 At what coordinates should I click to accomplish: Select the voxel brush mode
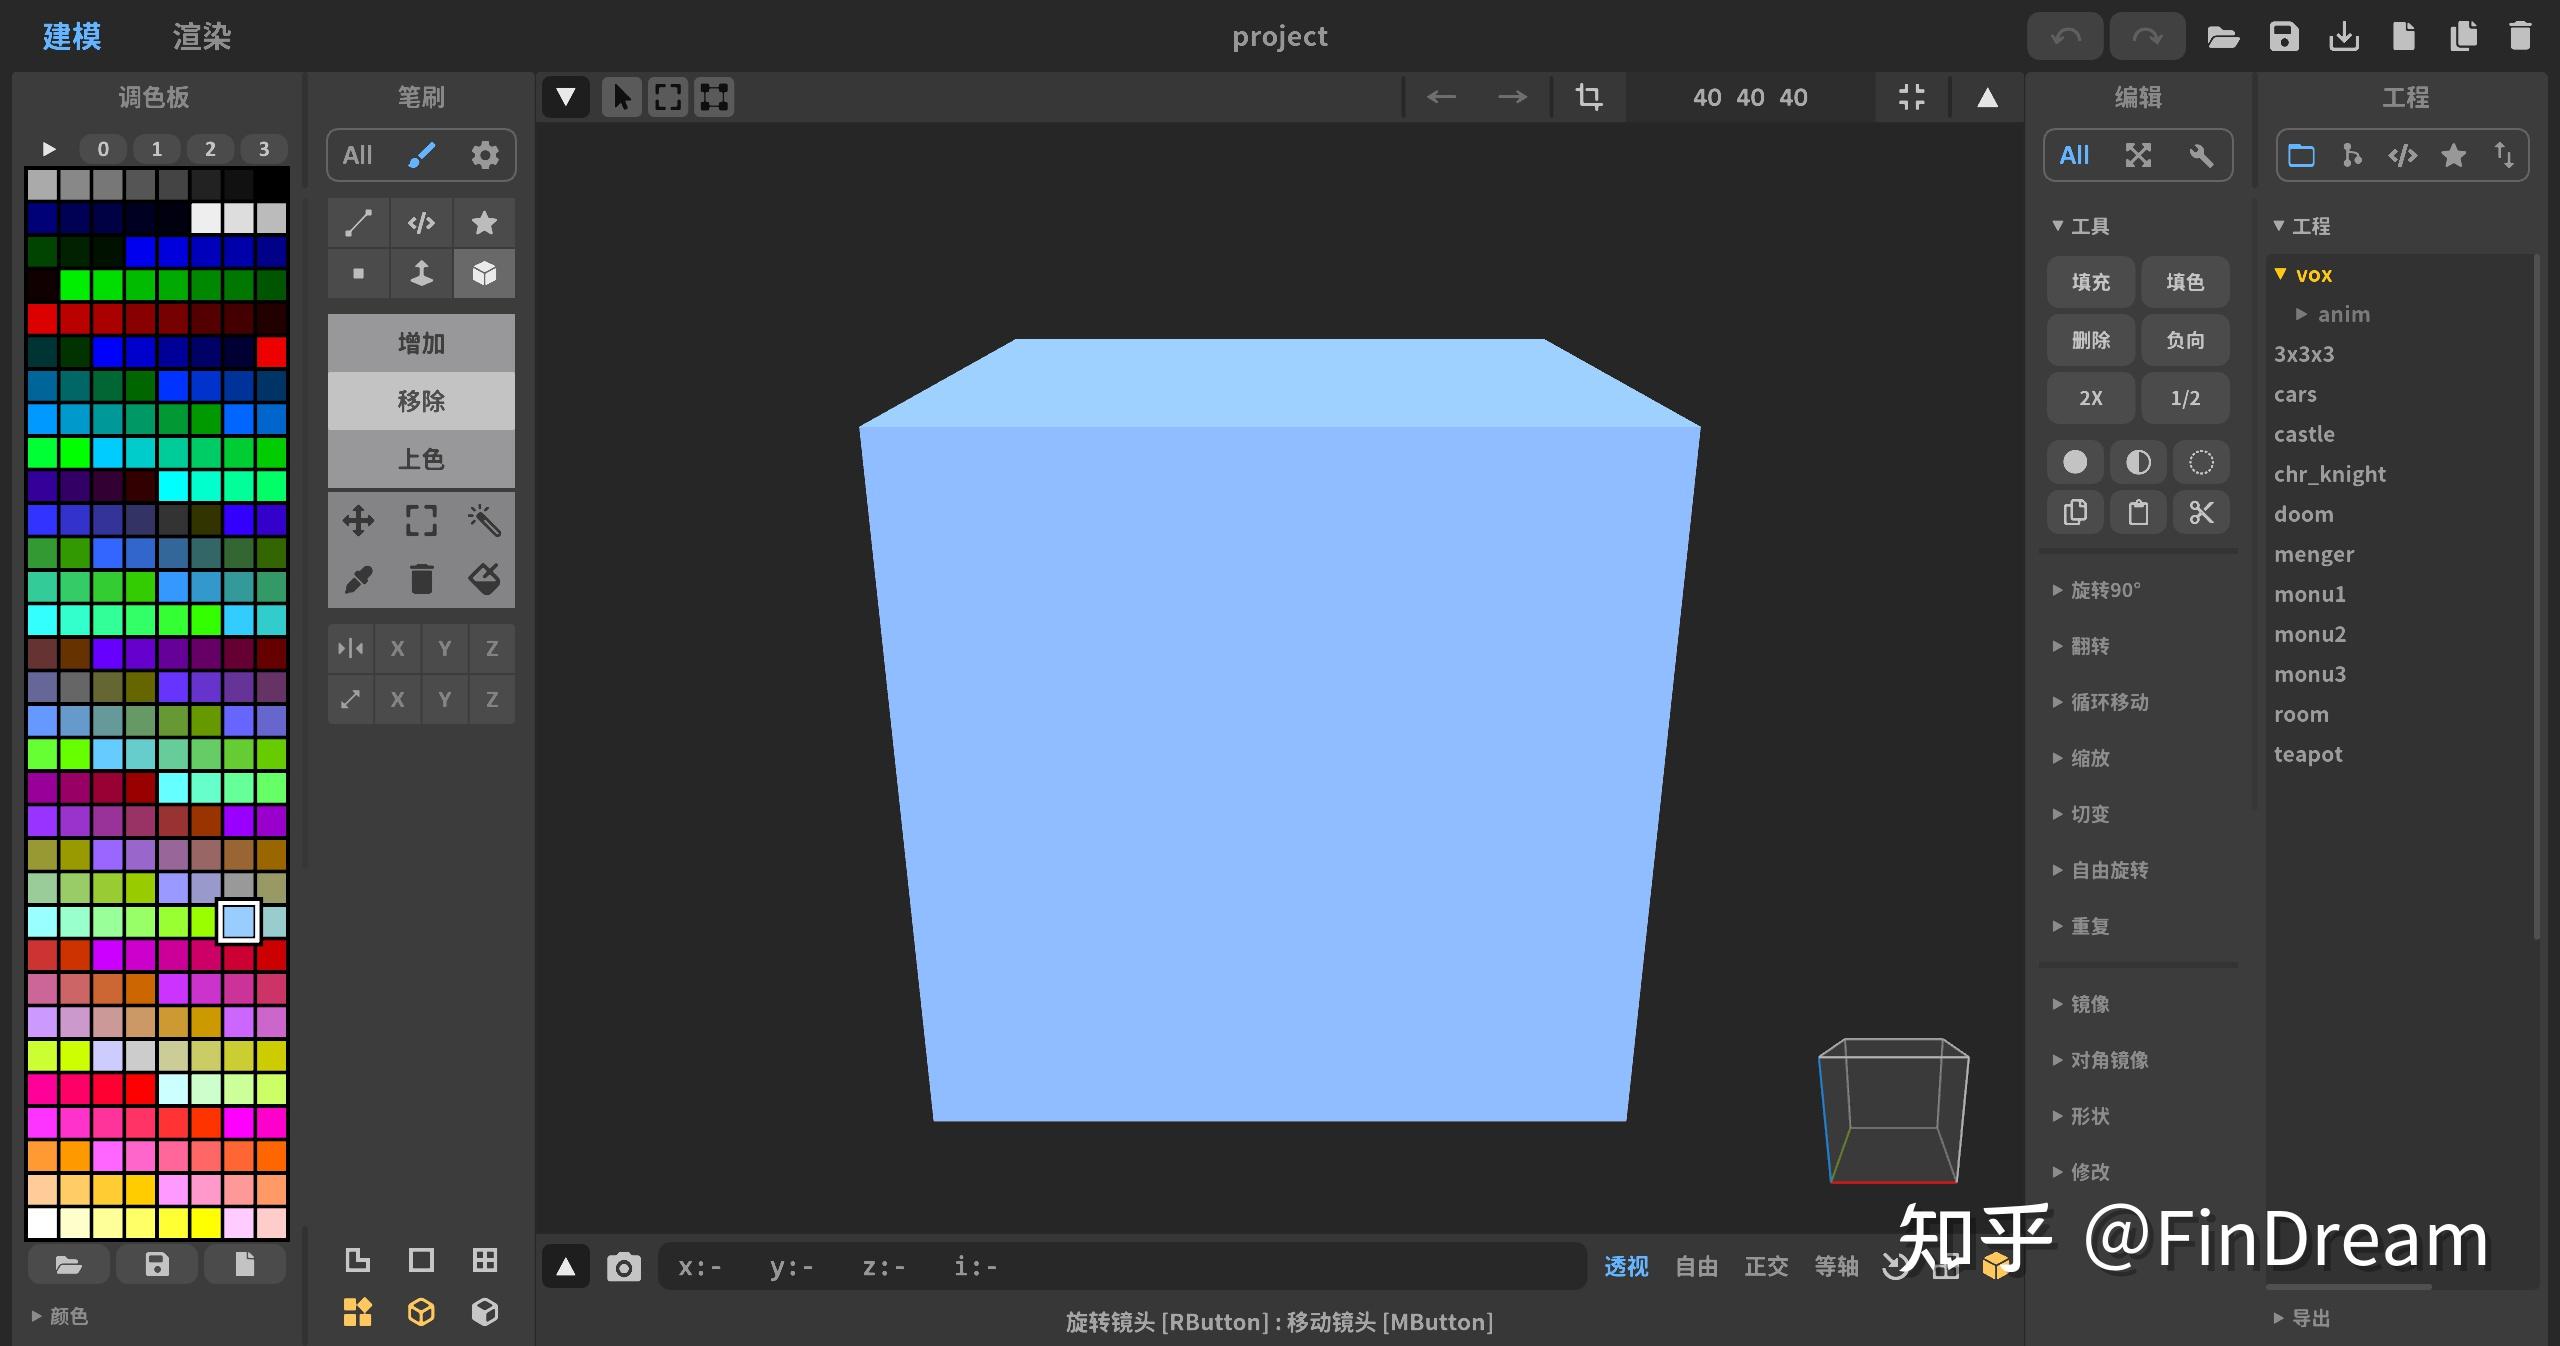[358, 273]
